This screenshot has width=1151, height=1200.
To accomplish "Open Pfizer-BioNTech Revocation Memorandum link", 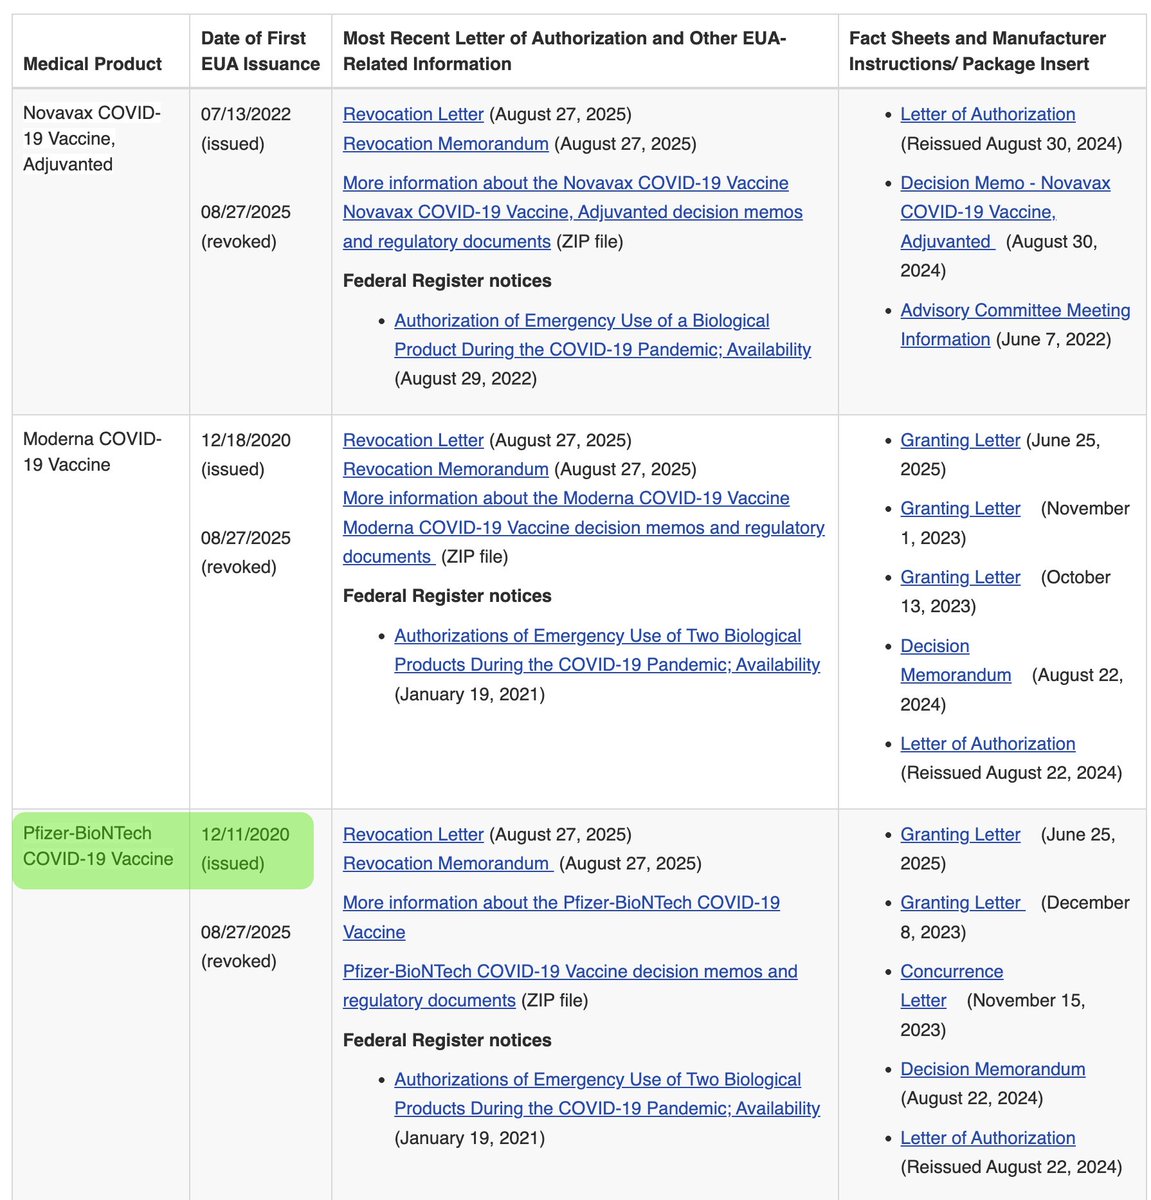I will (x=448, y=863).
